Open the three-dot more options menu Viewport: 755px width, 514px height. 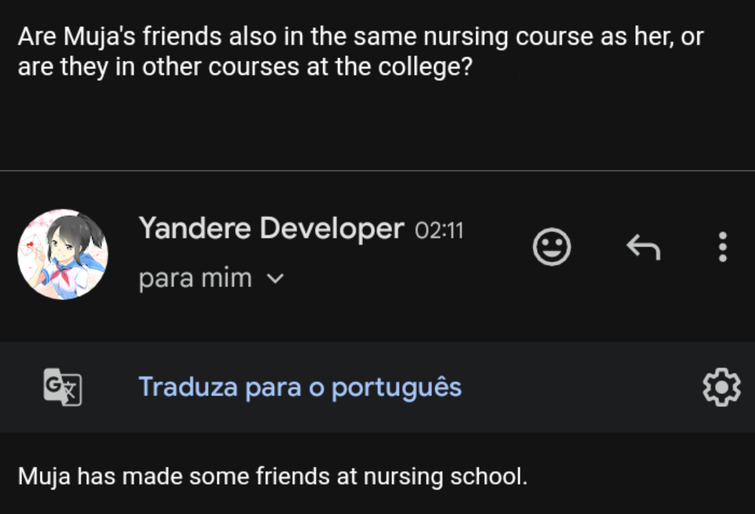point(722,247)
